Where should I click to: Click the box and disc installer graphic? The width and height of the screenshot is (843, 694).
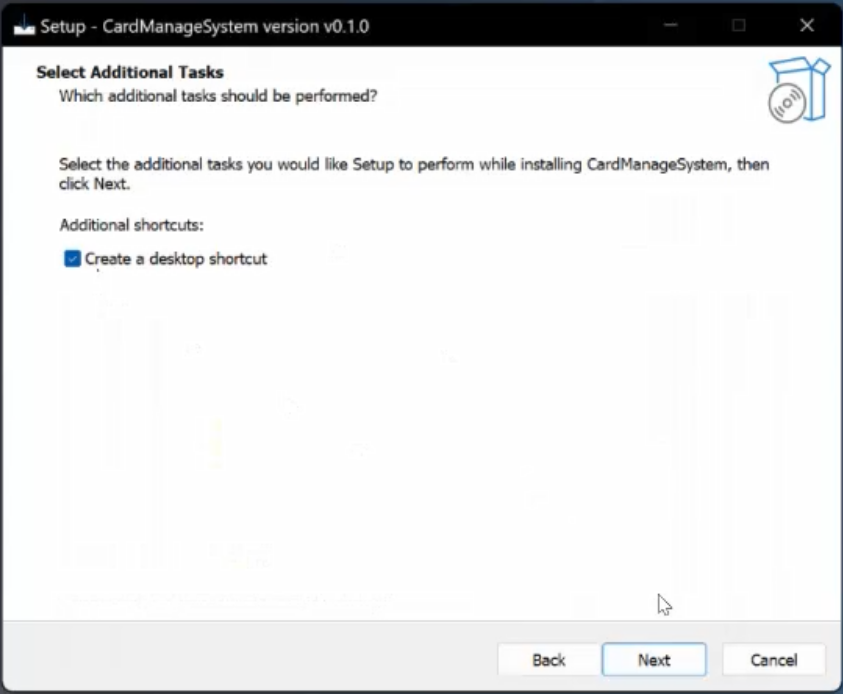click(x=800, y=89)
